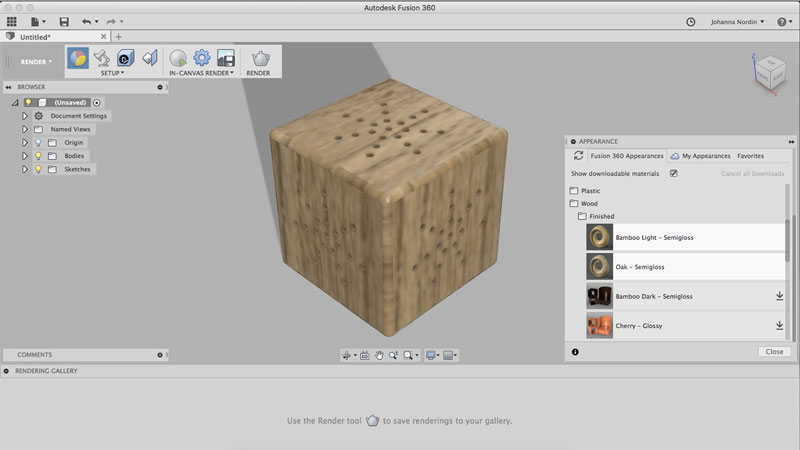
Task: Open the RENDER workspace dropdown
Action: click(37, 61)
